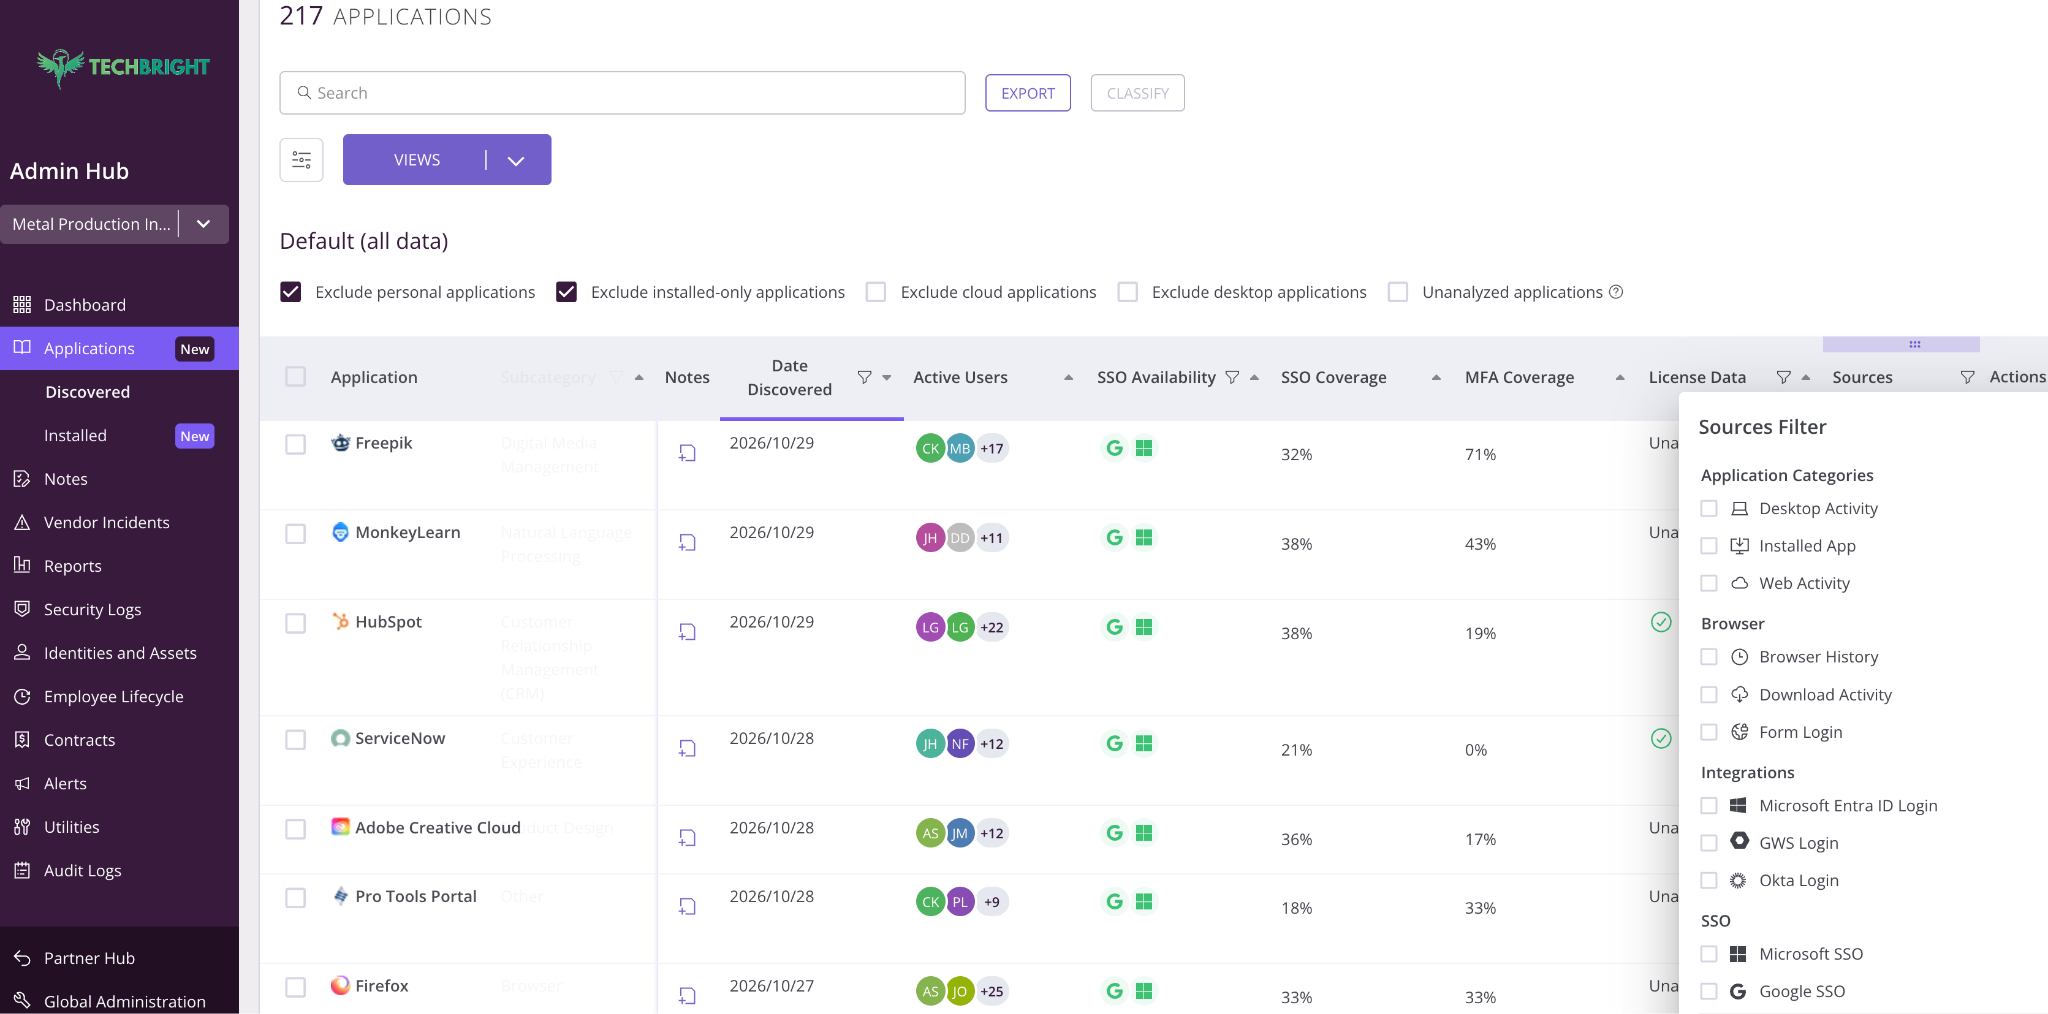Uncheck Exclude personal applications
Viewport: 2048px width, 1014px height.
291,292
